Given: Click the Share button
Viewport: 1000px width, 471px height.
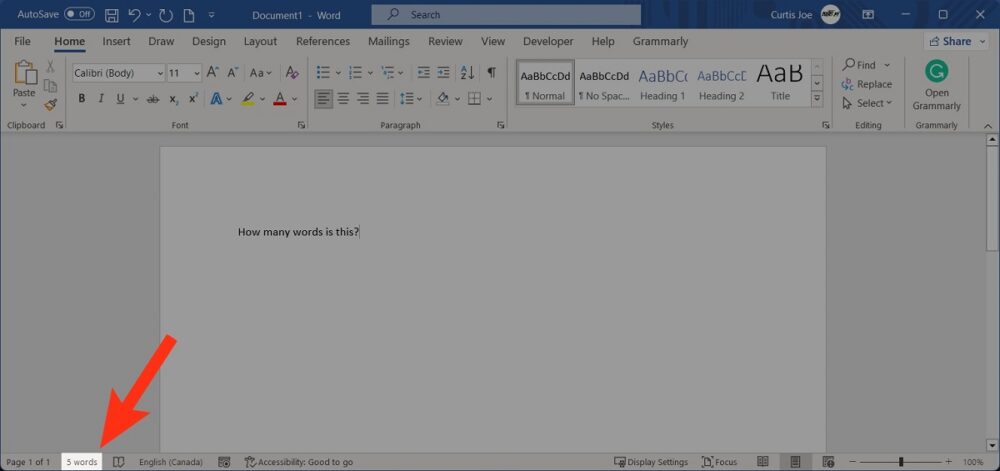Looking at the screenshot, I should pyautogui.click(x=956, y=42).
